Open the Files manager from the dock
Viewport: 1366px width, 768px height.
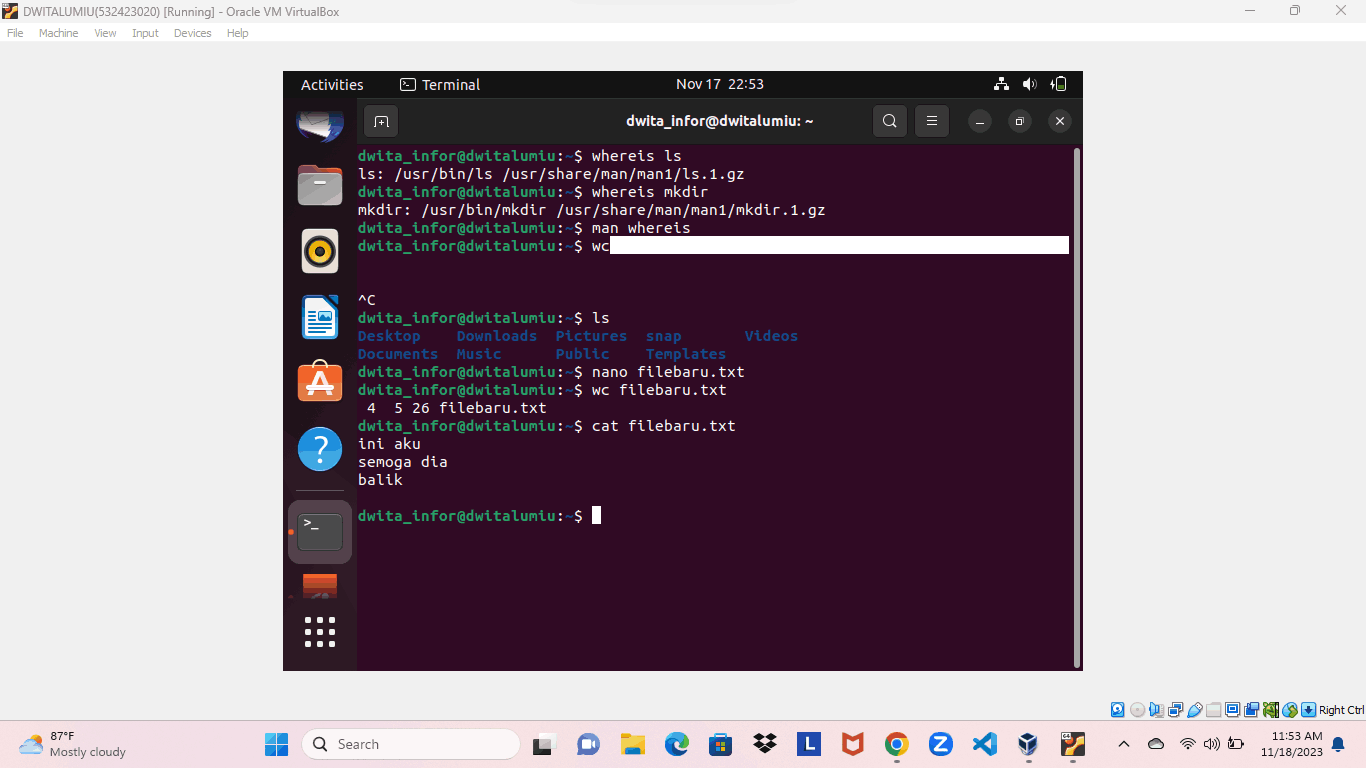click(320, 185)
